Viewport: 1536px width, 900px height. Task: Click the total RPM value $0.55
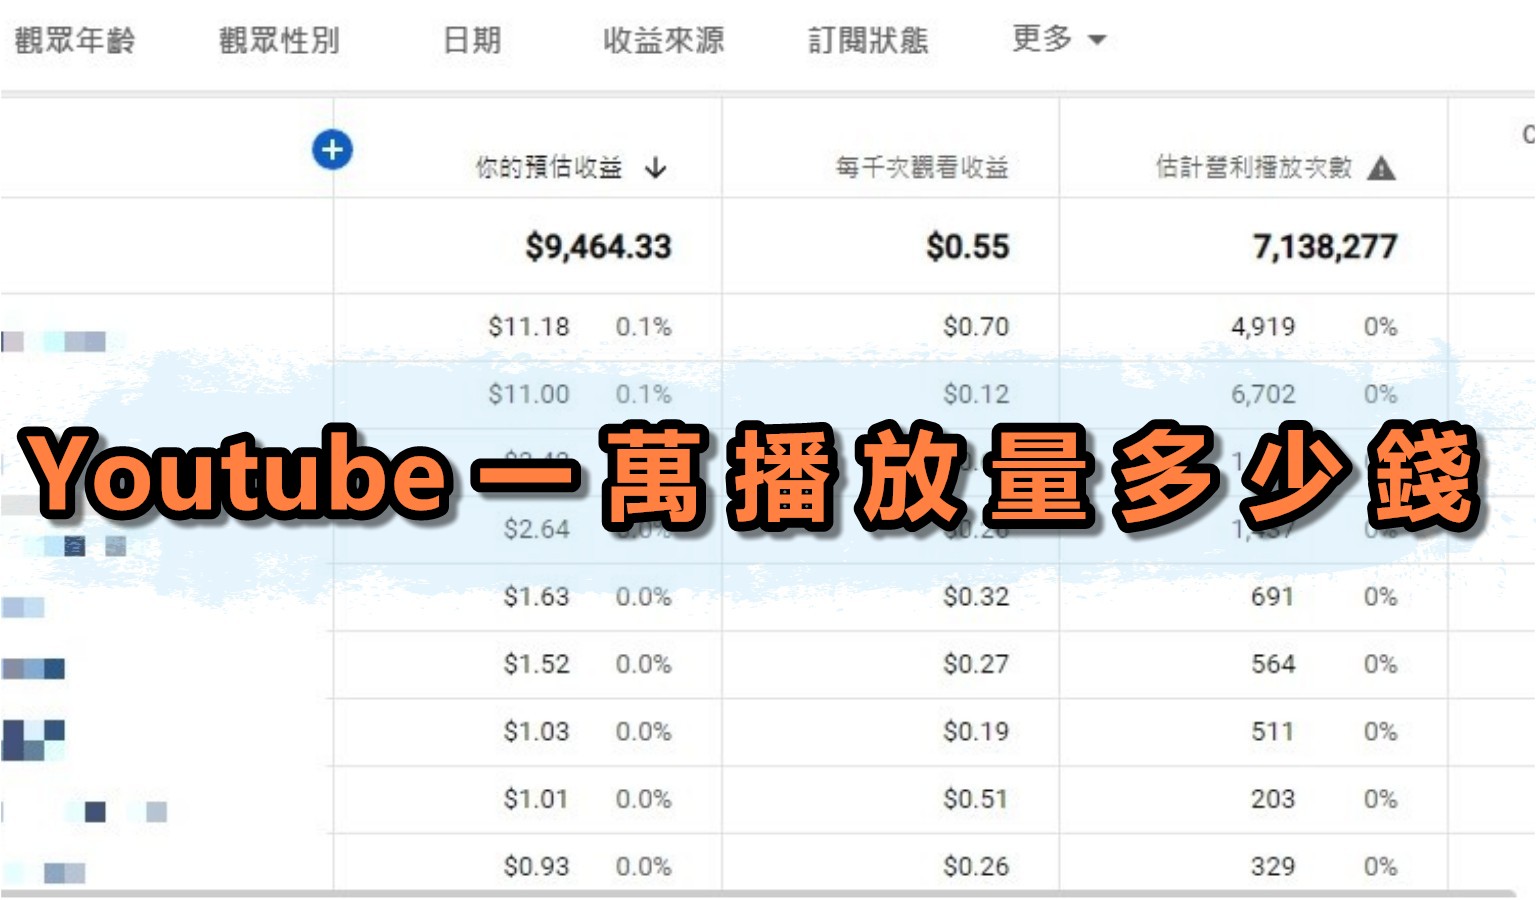tap(968, 246)
